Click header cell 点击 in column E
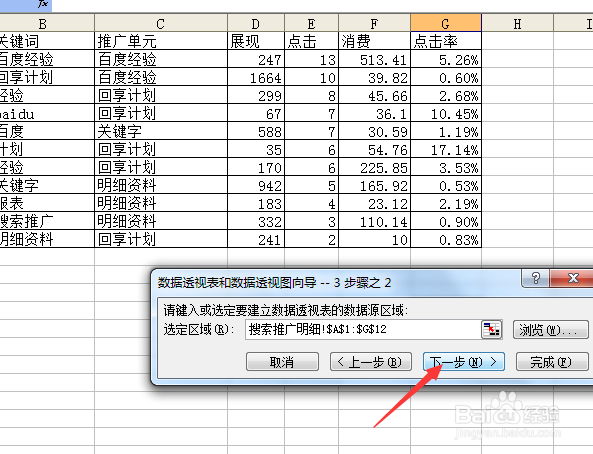593x454 pixels. (311, 41)
